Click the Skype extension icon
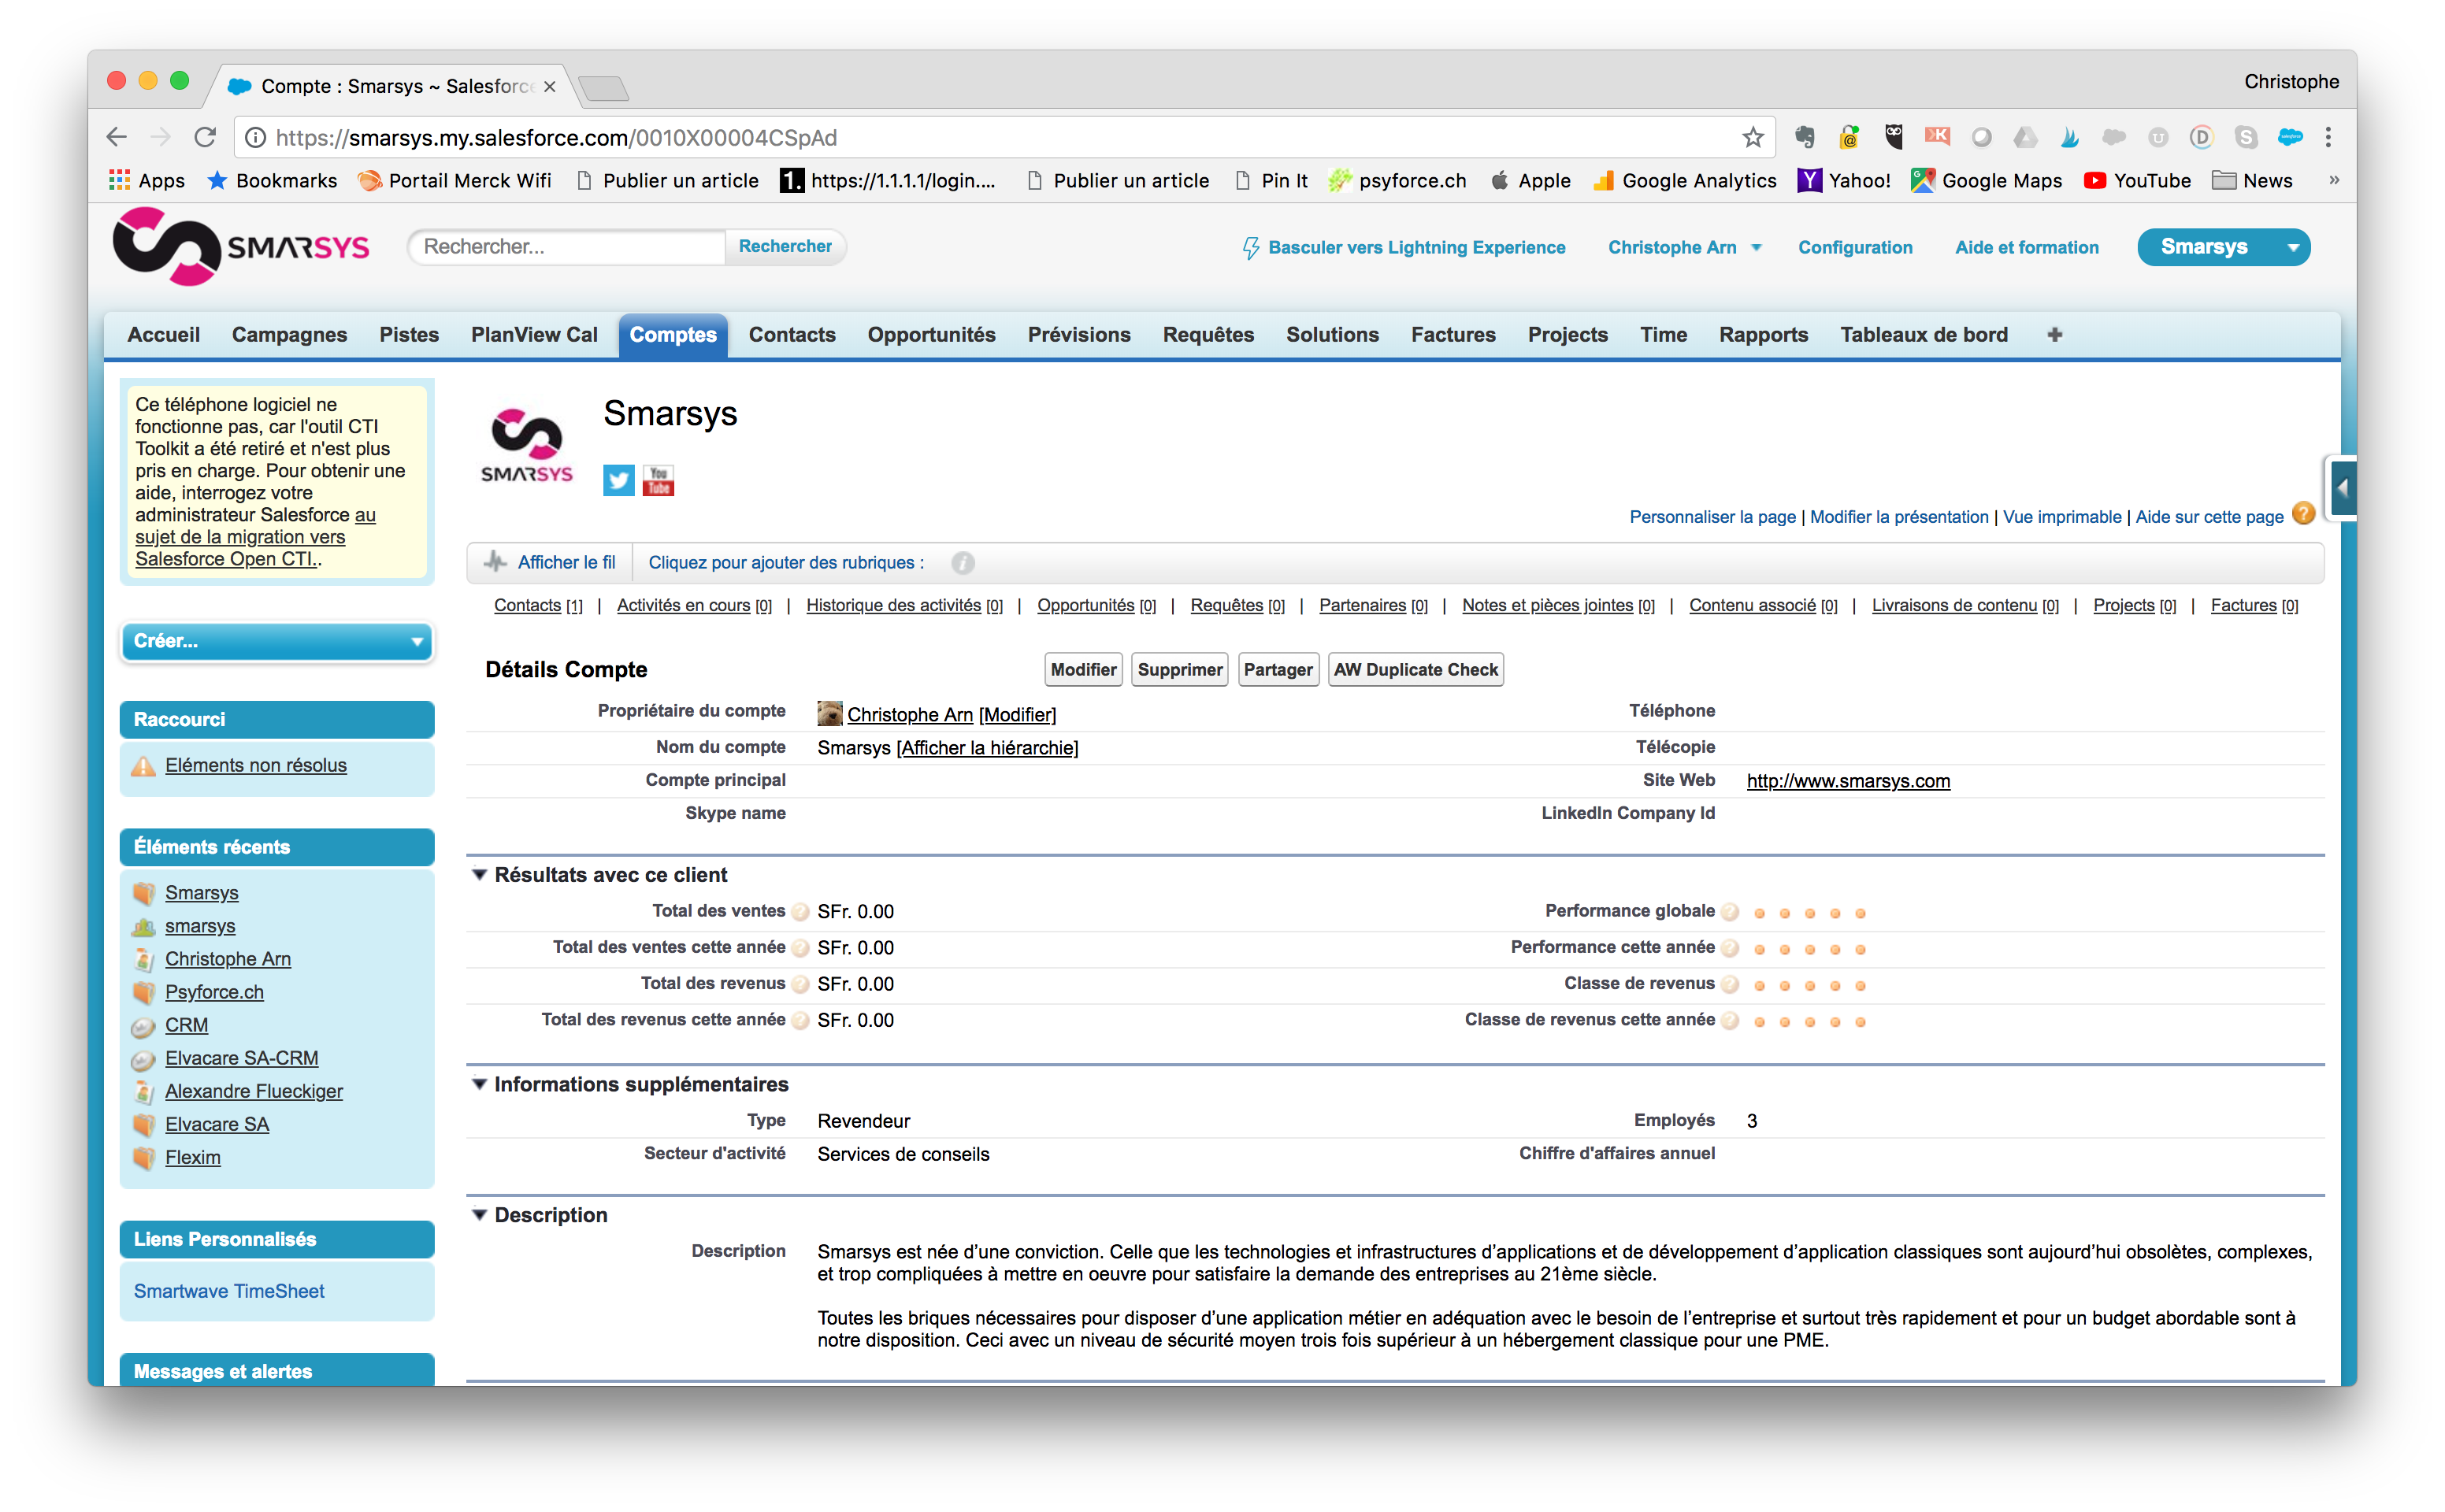This screenshot has width=2445, height=1512. (x=2245, y=137)
